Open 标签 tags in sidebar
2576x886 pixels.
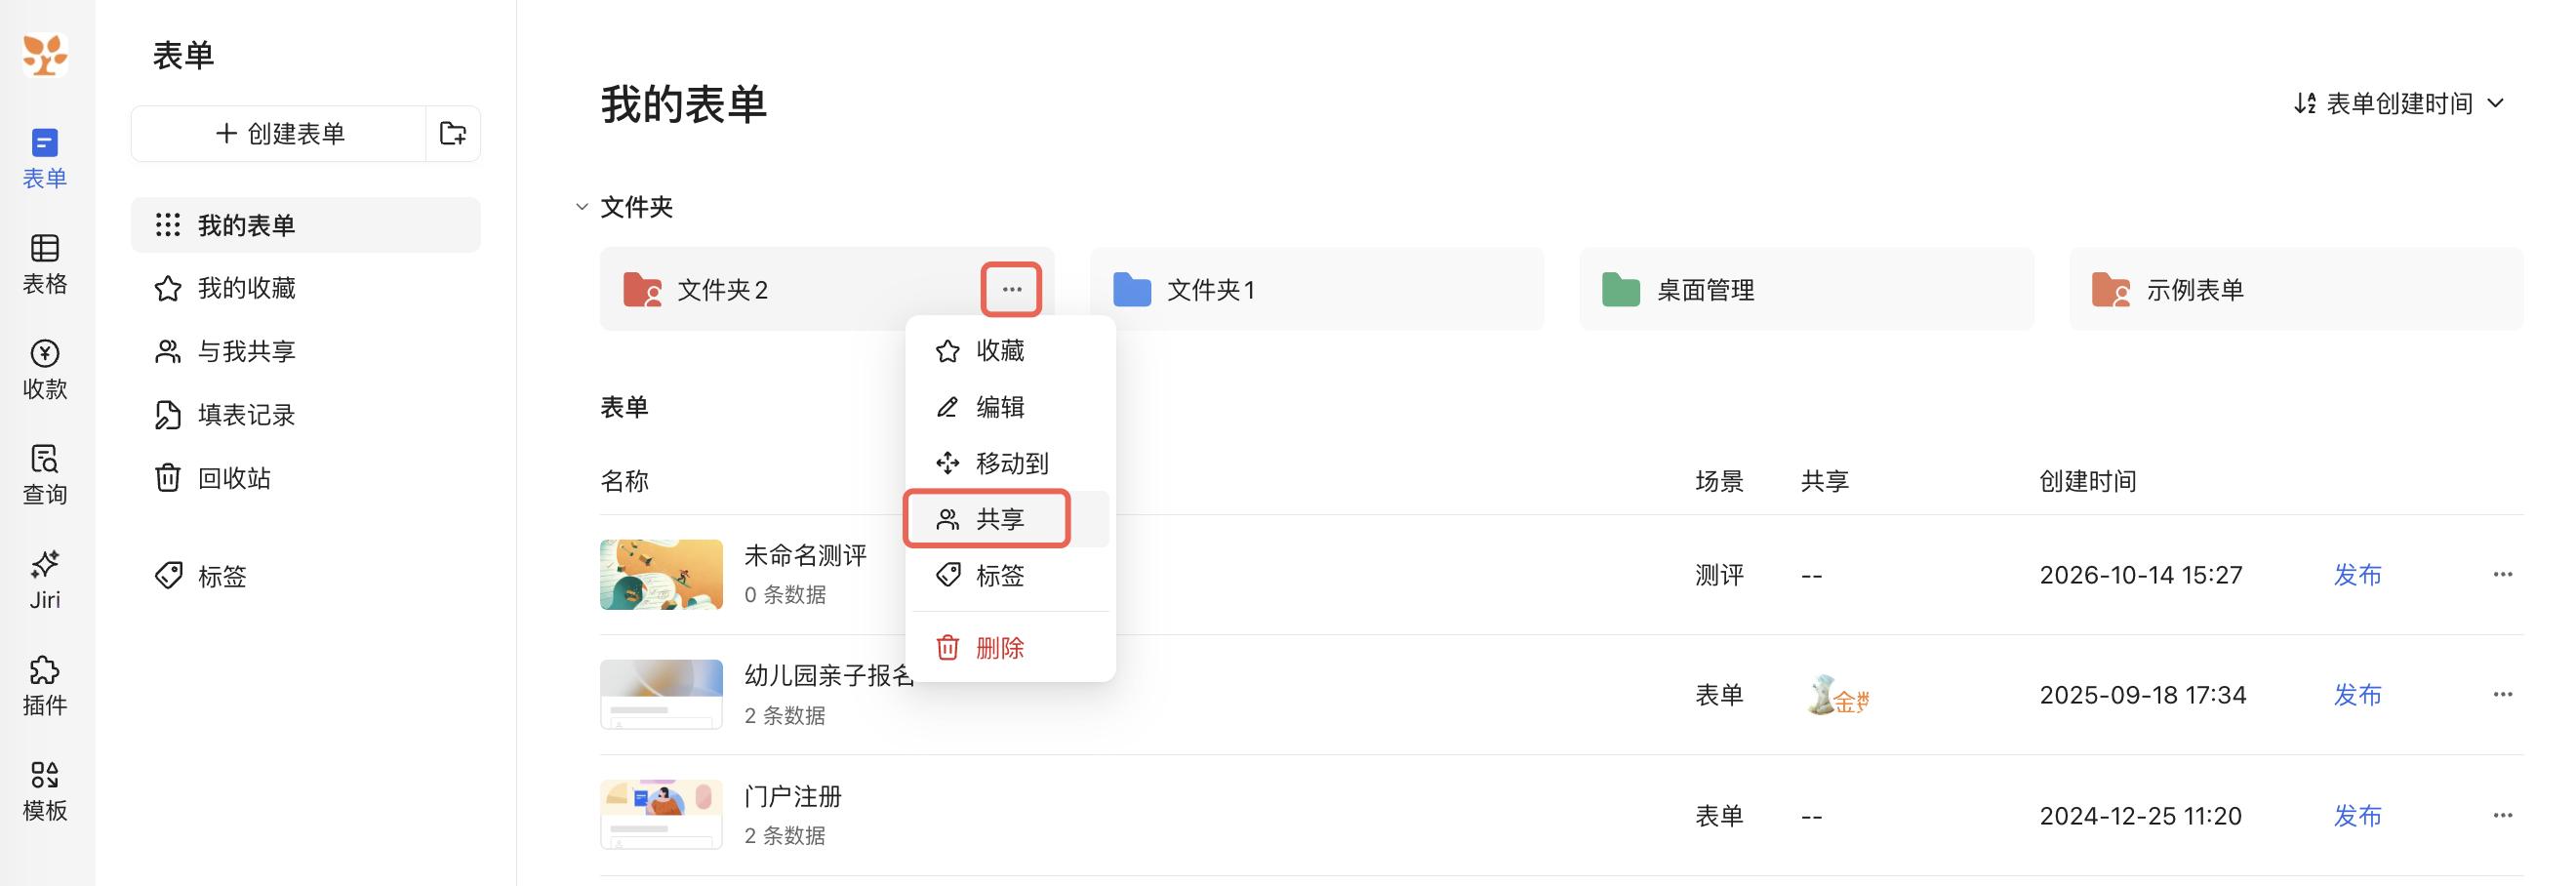point(305,576)
